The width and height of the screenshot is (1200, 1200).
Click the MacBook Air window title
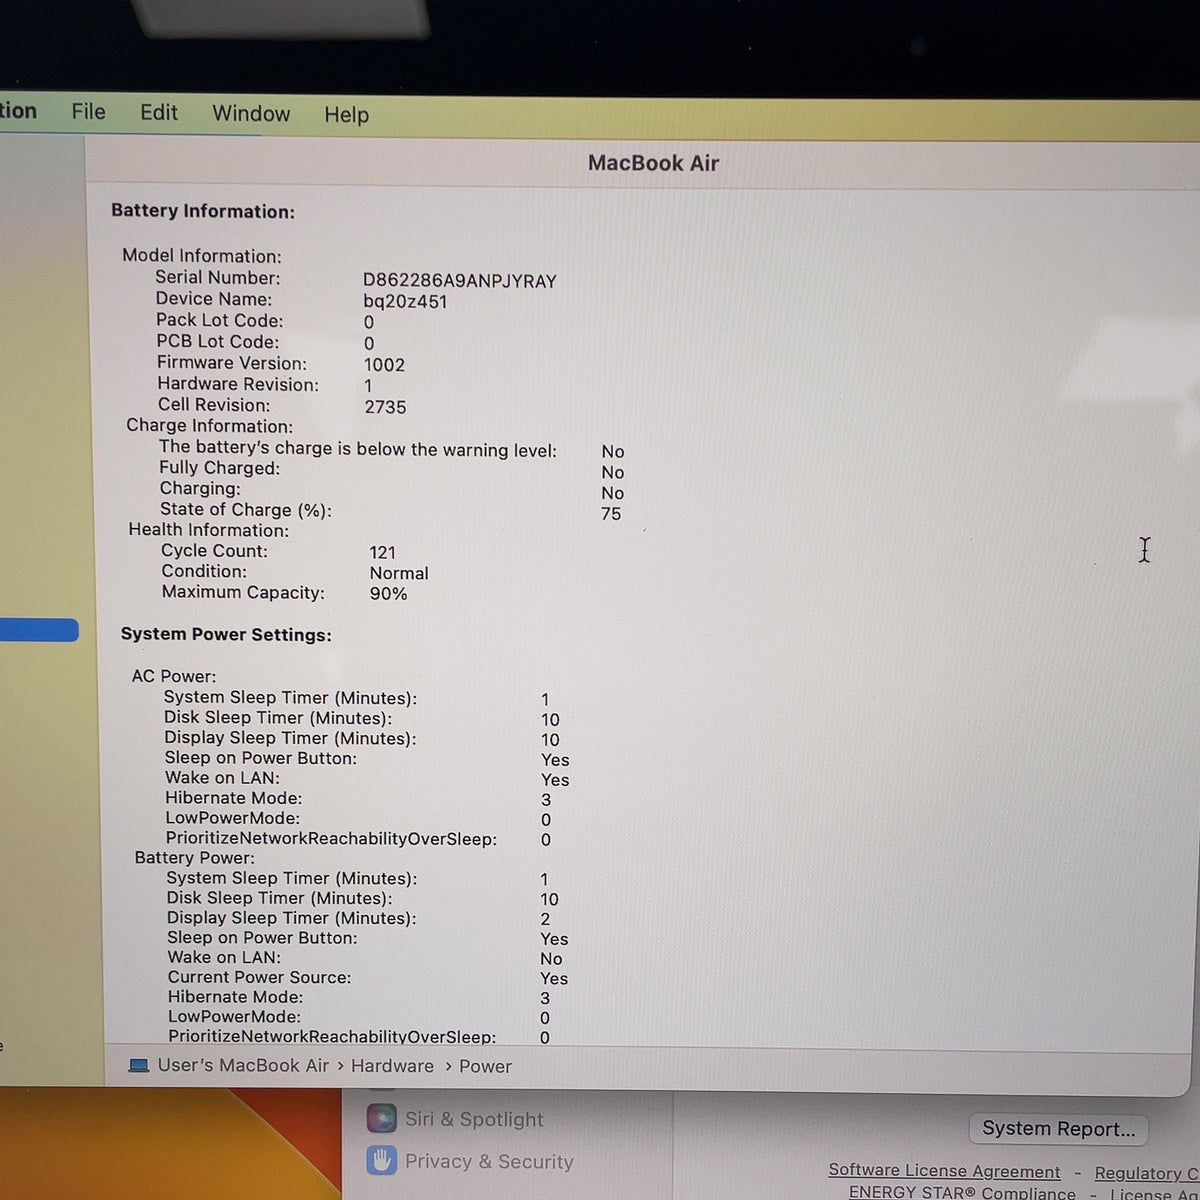653,163
